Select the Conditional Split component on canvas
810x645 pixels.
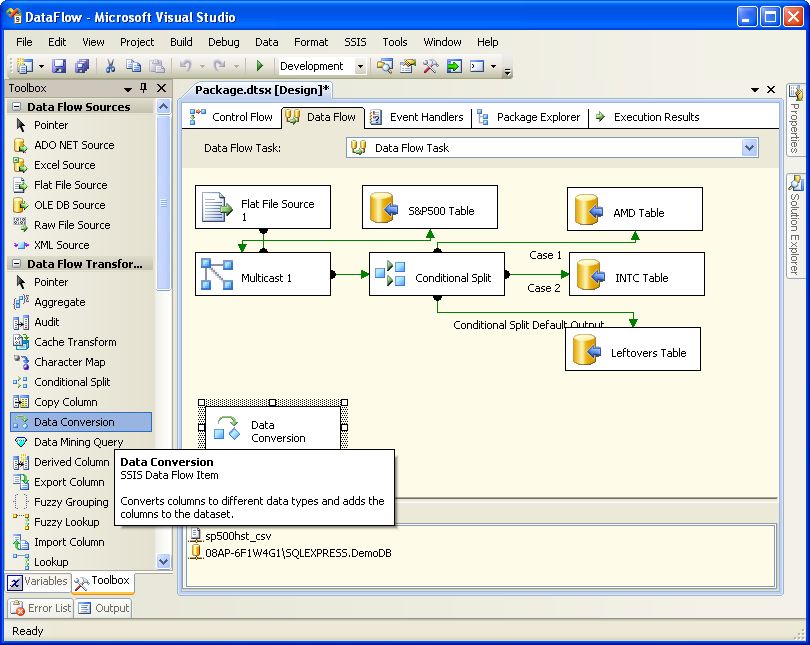coord(437,274)
